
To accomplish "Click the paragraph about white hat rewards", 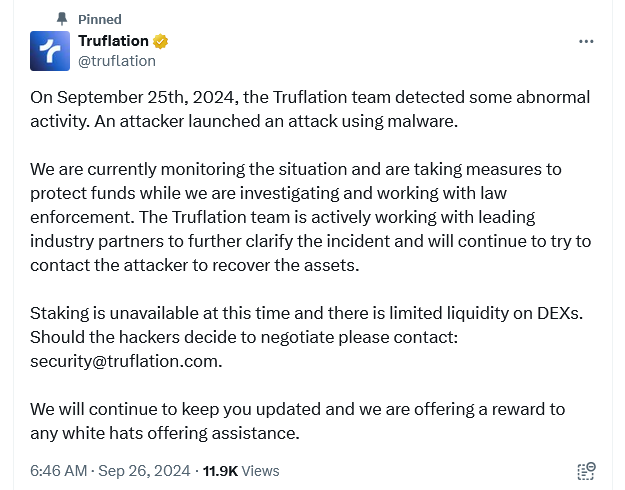I will pos(297,421).
